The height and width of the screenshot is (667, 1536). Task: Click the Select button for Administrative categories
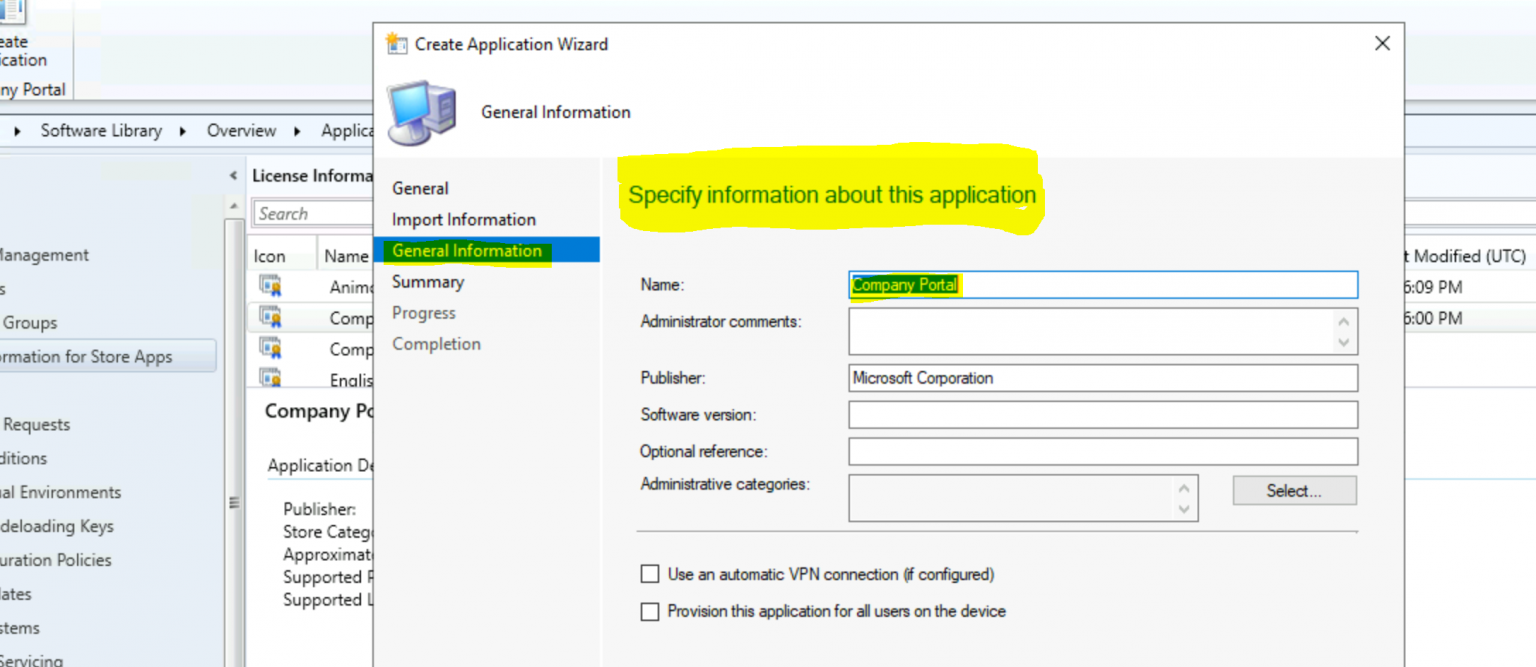1293,490
